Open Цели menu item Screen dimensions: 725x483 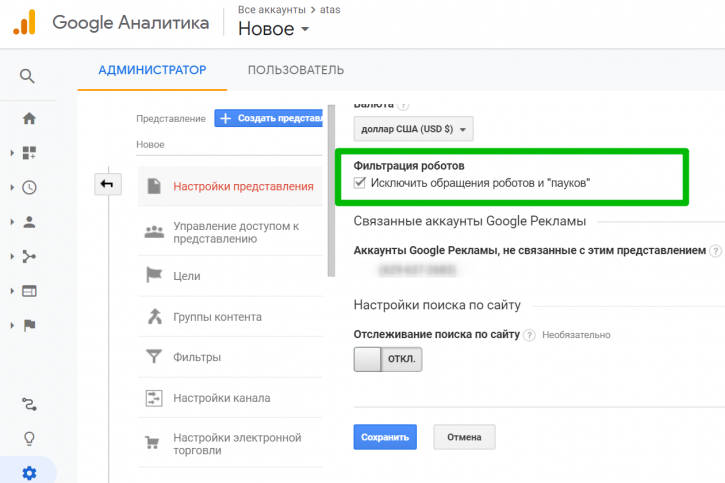[x=230, y=276]
